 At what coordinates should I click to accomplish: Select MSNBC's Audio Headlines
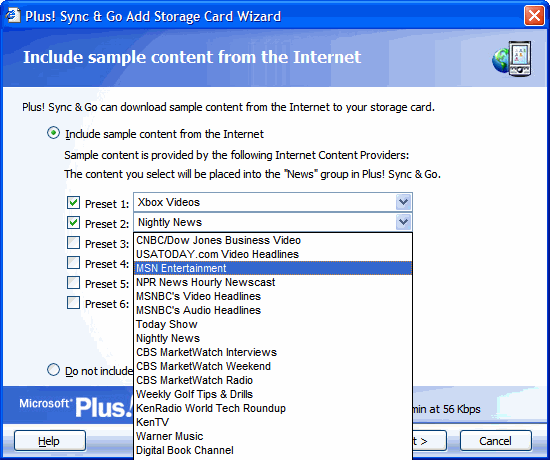(x=273, y=311)
